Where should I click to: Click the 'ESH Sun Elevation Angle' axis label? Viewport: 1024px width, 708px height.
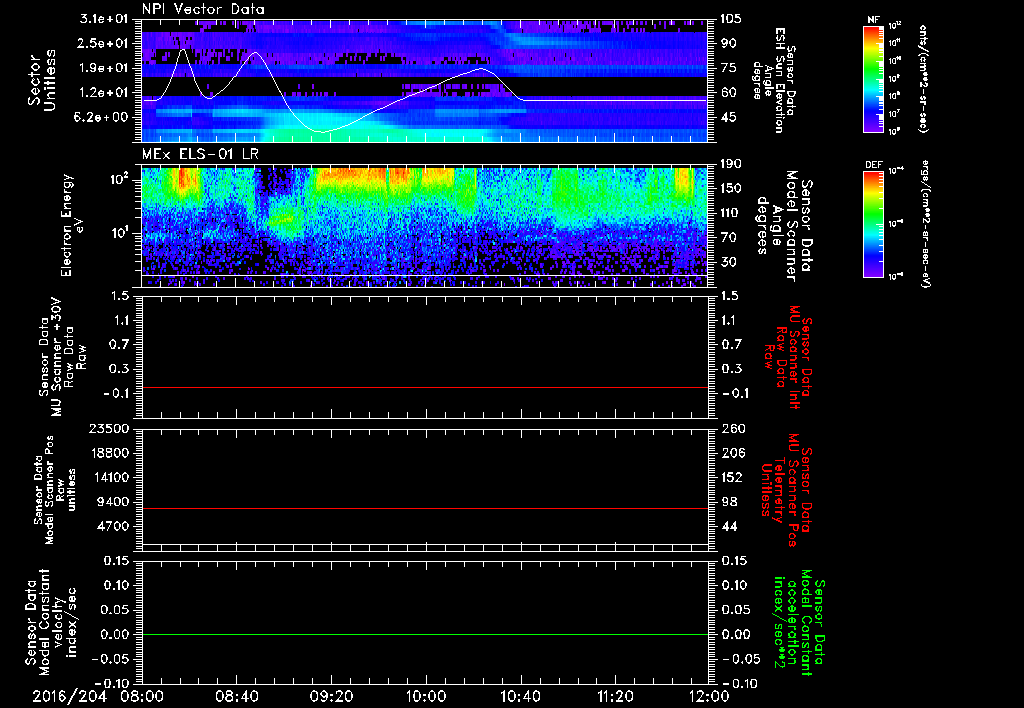[x=773, y=80]
